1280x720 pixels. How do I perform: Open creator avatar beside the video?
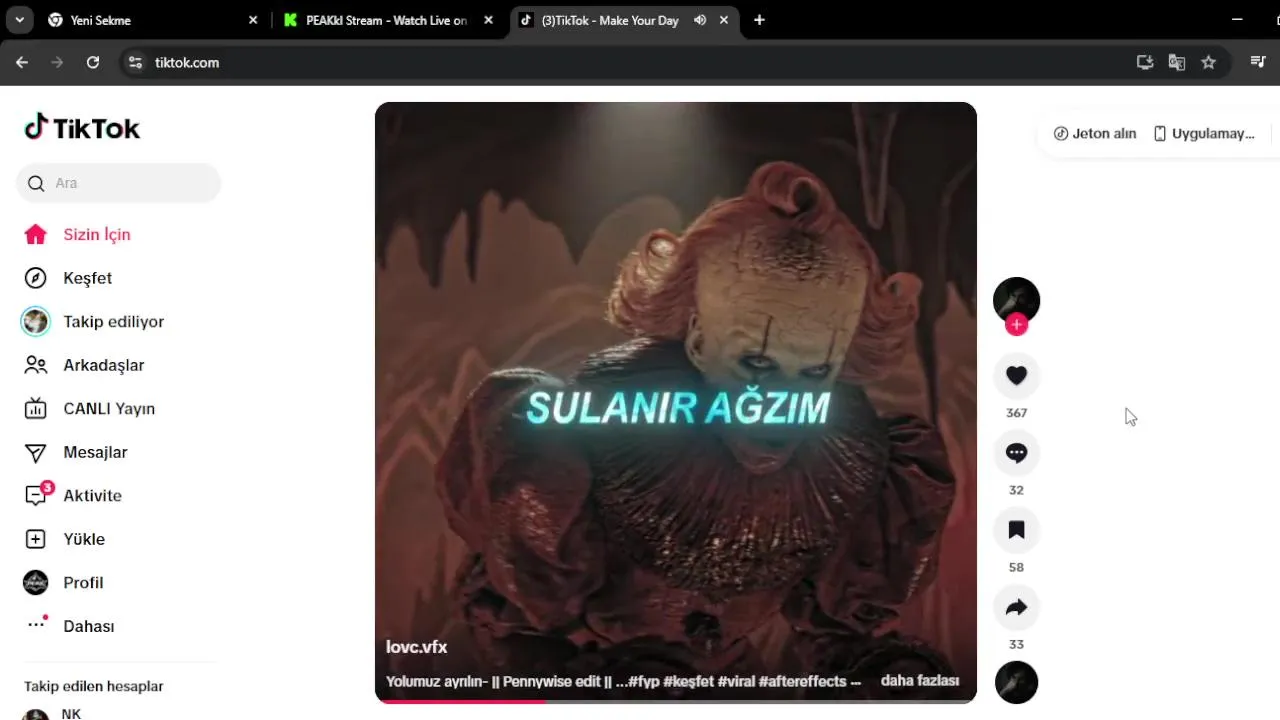(1016, 300)
